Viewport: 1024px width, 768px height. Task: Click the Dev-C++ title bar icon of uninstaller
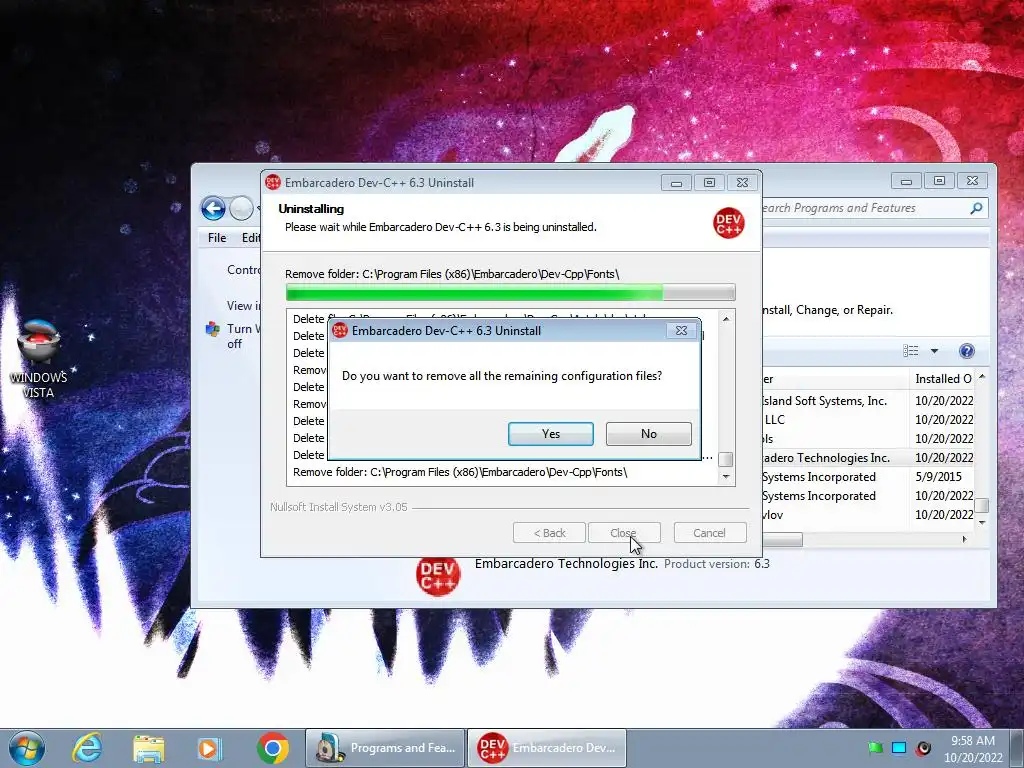(x=272, y=182)
